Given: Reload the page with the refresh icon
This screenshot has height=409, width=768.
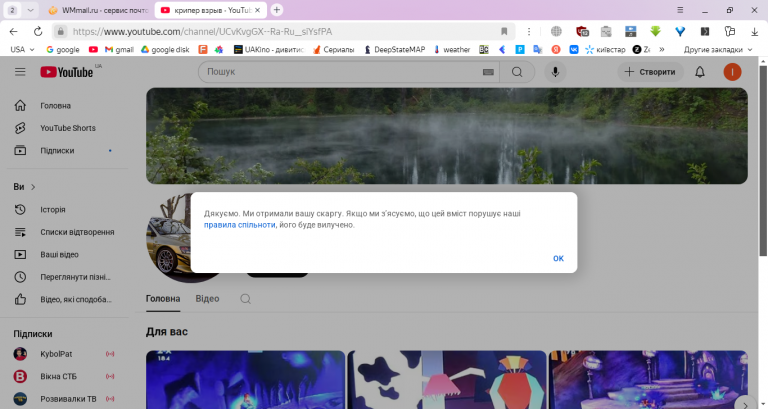Looking at the screenshot, I should tap(38, 31).
